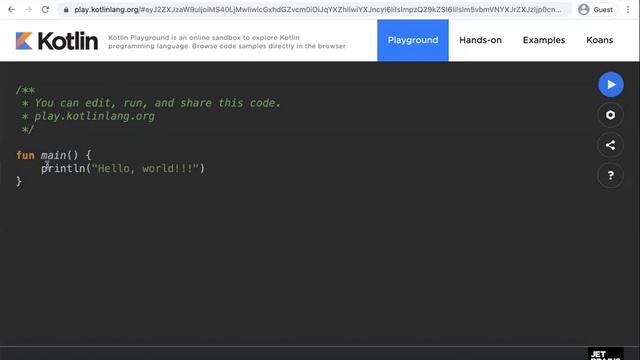Image resolution: width=640 pixels, height=360 pixels.
Task: Place cursor on the println line
Action: (123, 168)
